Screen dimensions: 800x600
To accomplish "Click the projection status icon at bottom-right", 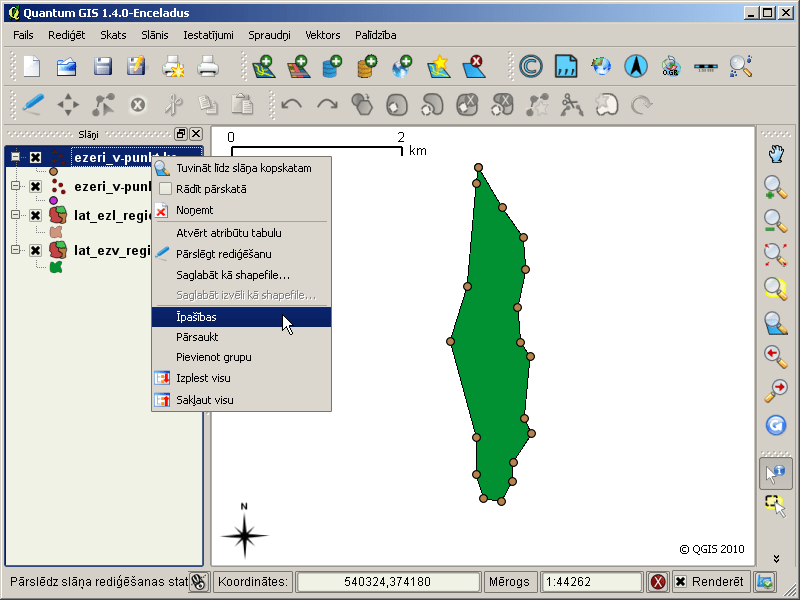I will coord(765,582).
